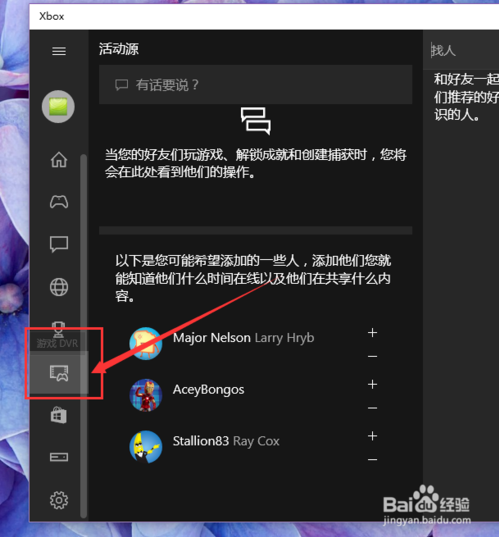Add AceyBongos with the plus icon
This screenshot has width=499, height=537.
pos(372,384)
